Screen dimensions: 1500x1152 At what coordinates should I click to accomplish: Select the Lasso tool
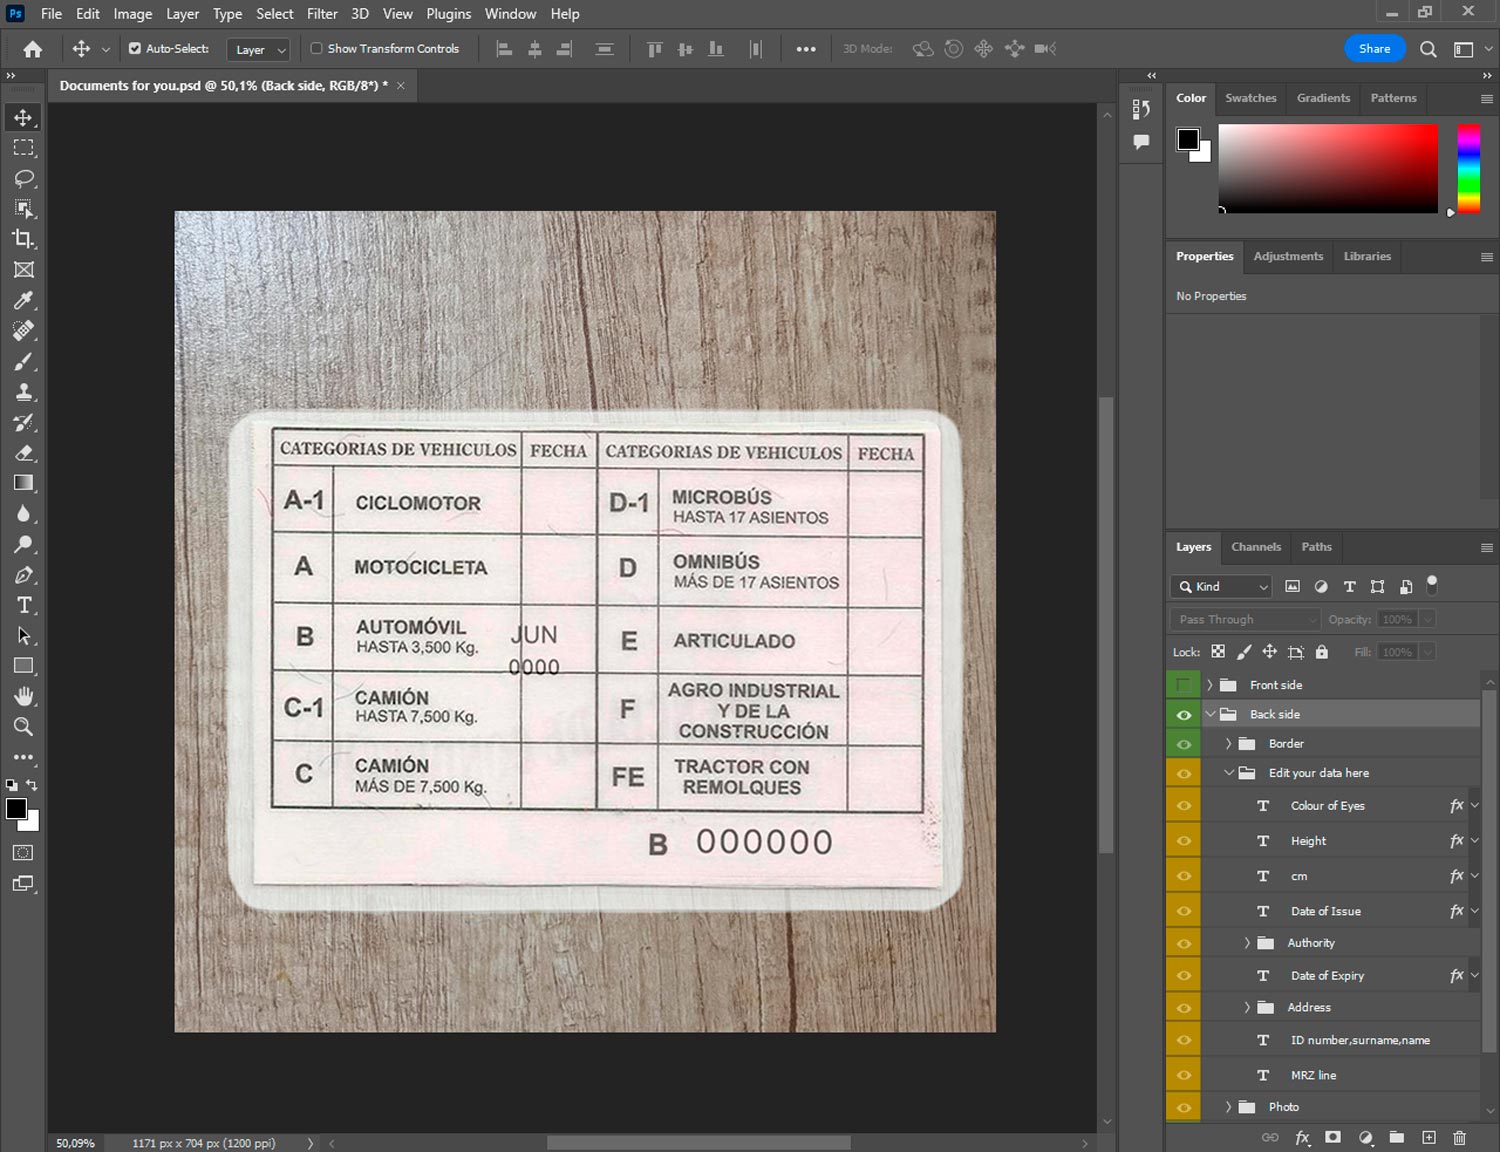[x=23, y=178]
